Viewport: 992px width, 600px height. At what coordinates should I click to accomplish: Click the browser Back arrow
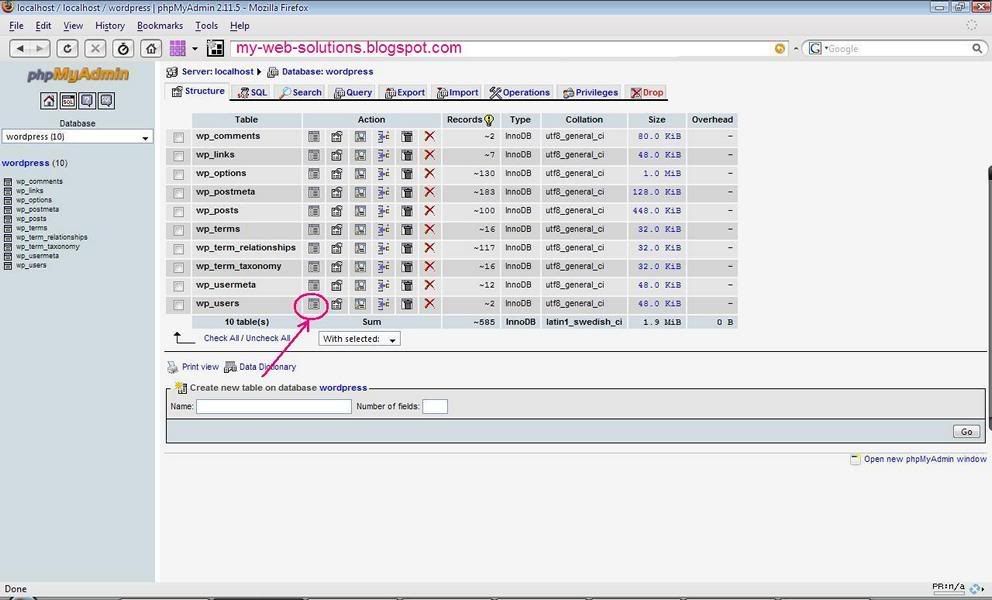[x=21, y=48]
